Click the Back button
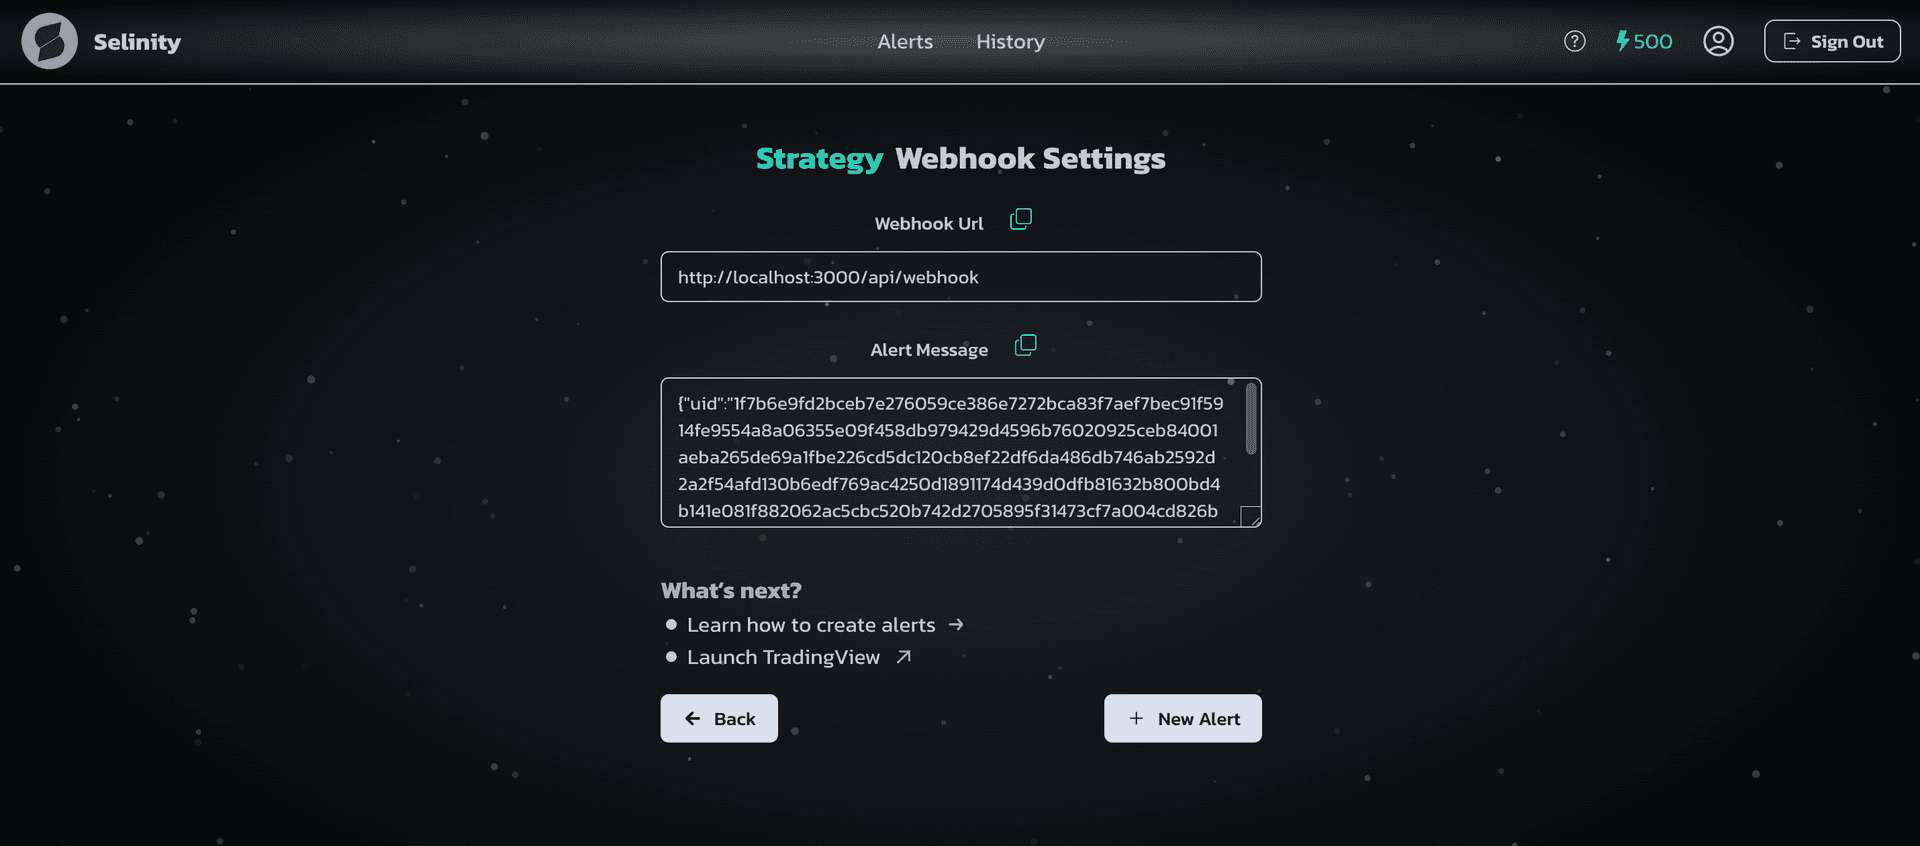This screenshot has height=846, width=1920. click(719, 719)
